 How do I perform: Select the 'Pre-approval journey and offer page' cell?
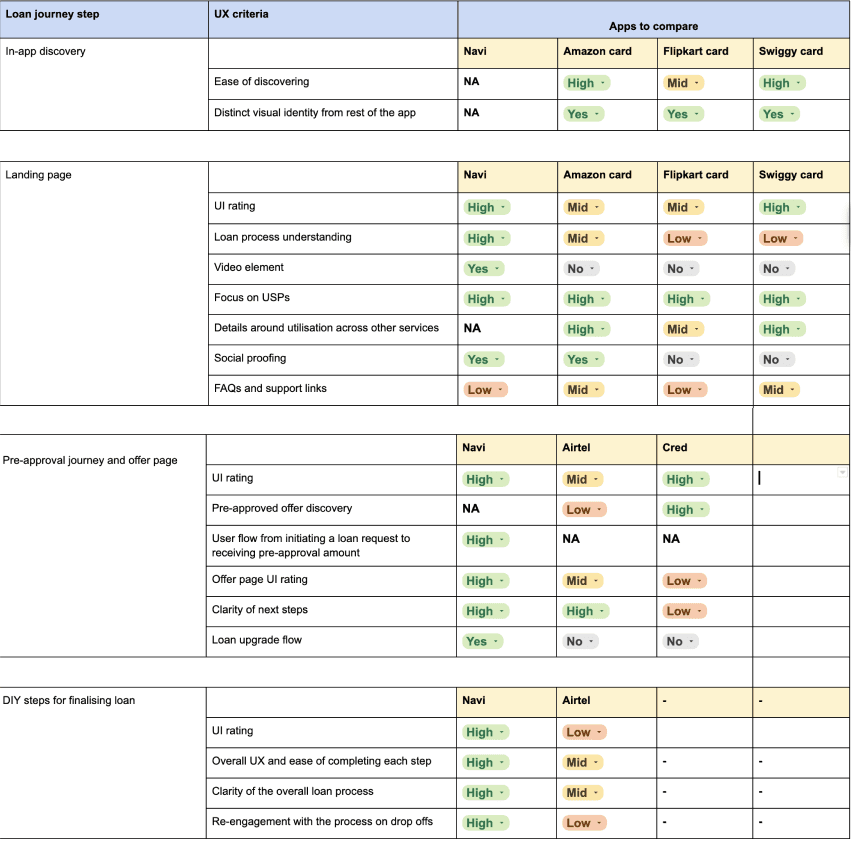(x=103, y=545)
